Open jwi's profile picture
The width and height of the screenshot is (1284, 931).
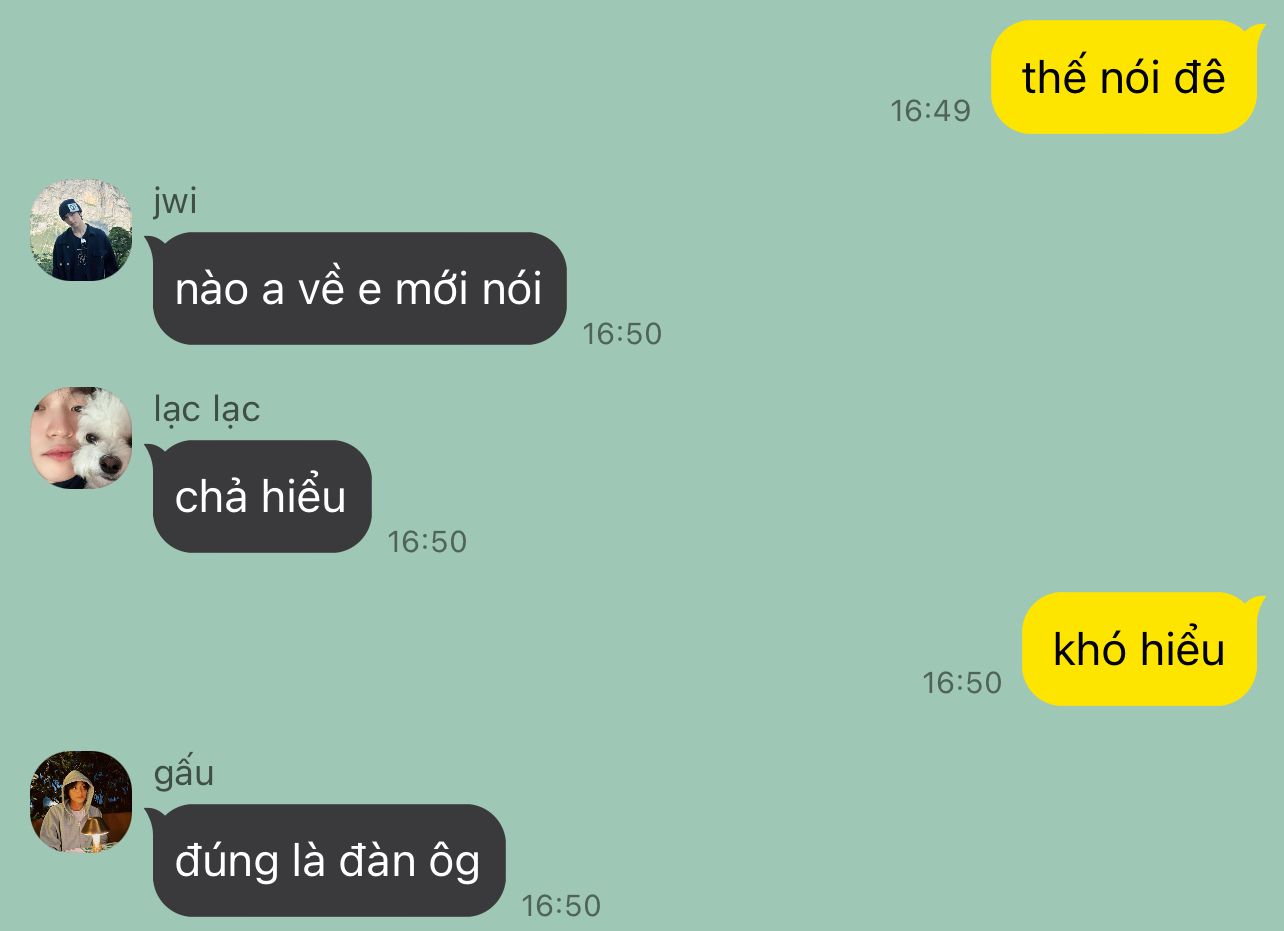(81, 230)
